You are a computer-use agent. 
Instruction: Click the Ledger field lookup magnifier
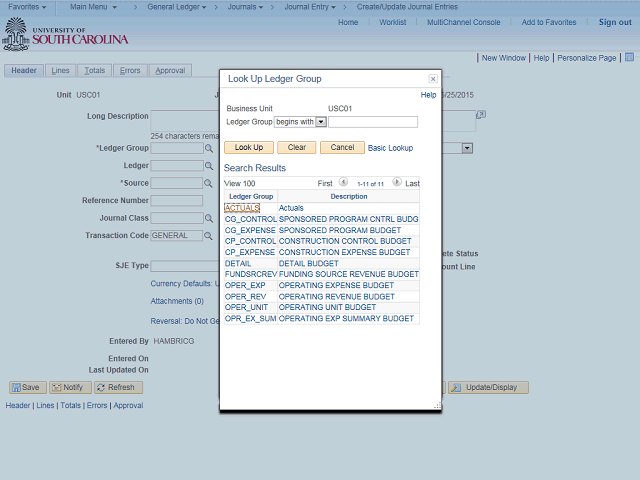click(x=209, y=166)
